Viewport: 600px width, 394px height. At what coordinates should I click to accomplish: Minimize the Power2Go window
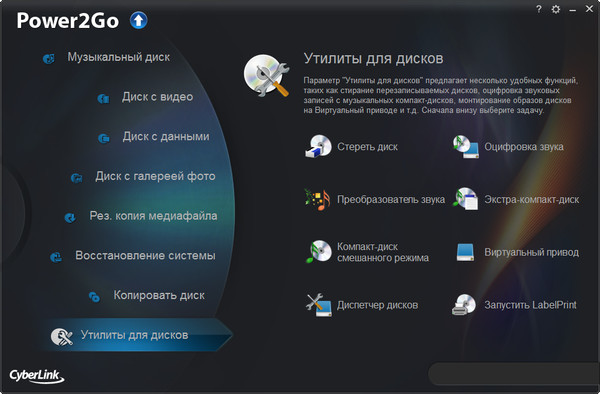pyautogui.click(x=572, y=10)
